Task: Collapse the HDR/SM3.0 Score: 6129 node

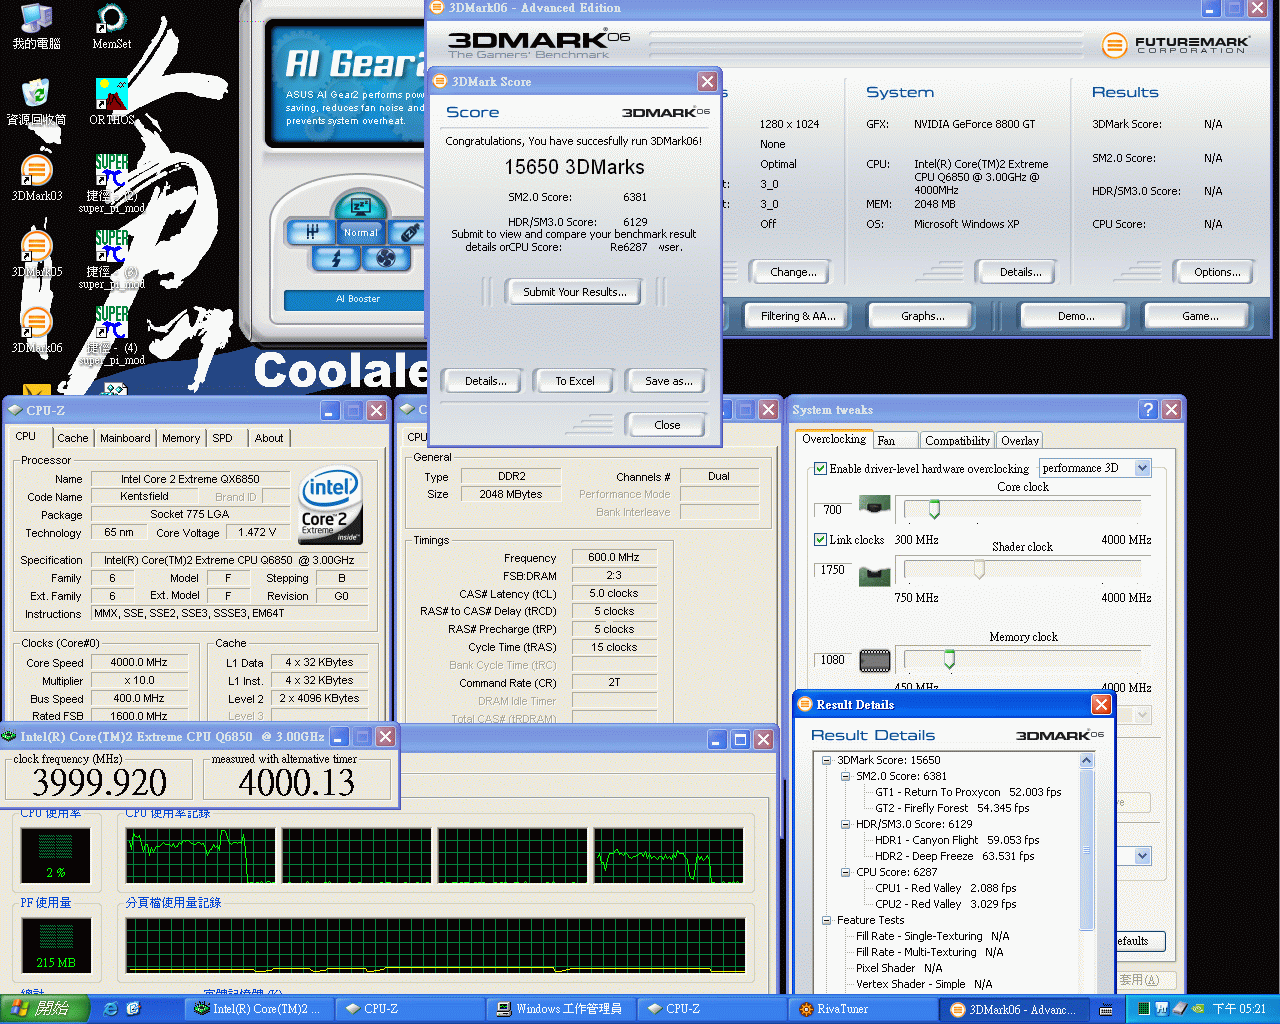Action: coord(845,824)
